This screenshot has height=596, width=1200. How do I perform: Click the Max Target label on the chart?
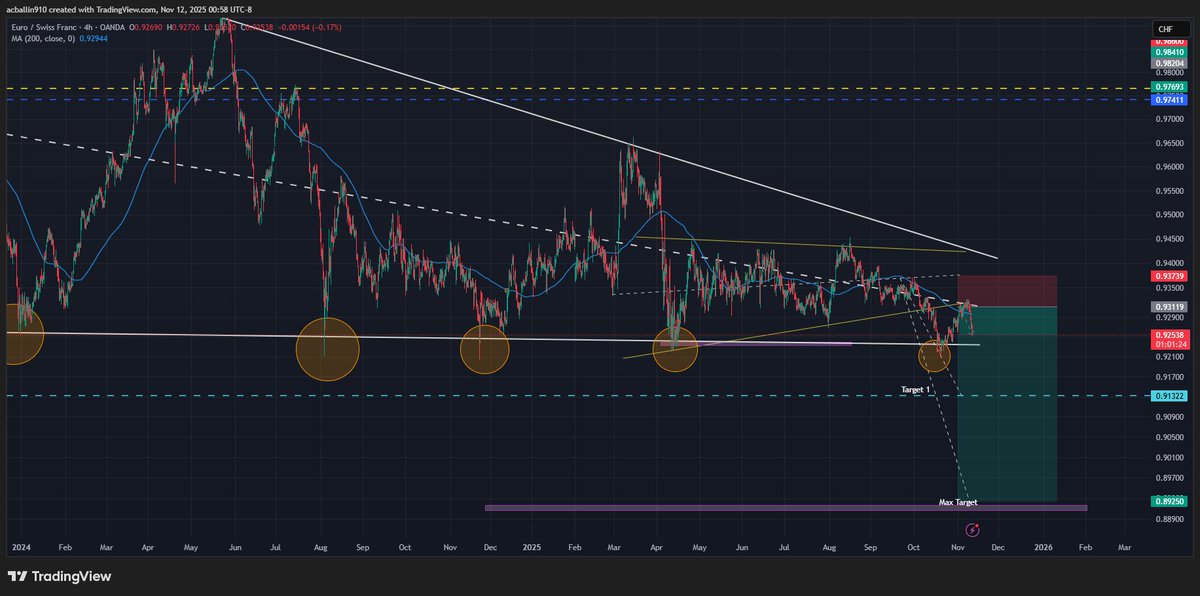[957, 502]
